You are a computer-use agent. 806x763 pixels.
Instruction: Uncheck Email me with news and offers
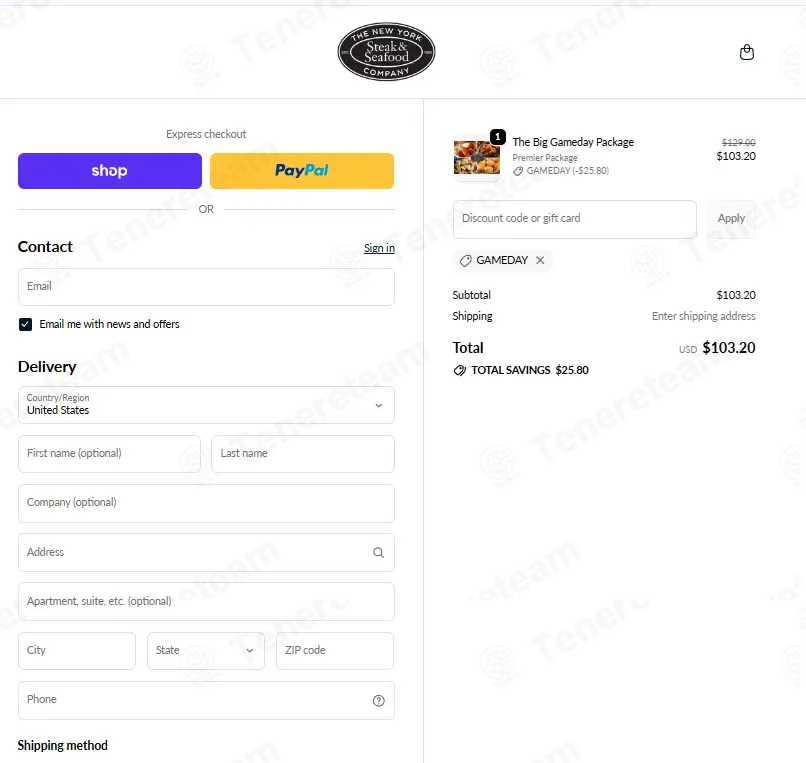click(x=26, y=324)
